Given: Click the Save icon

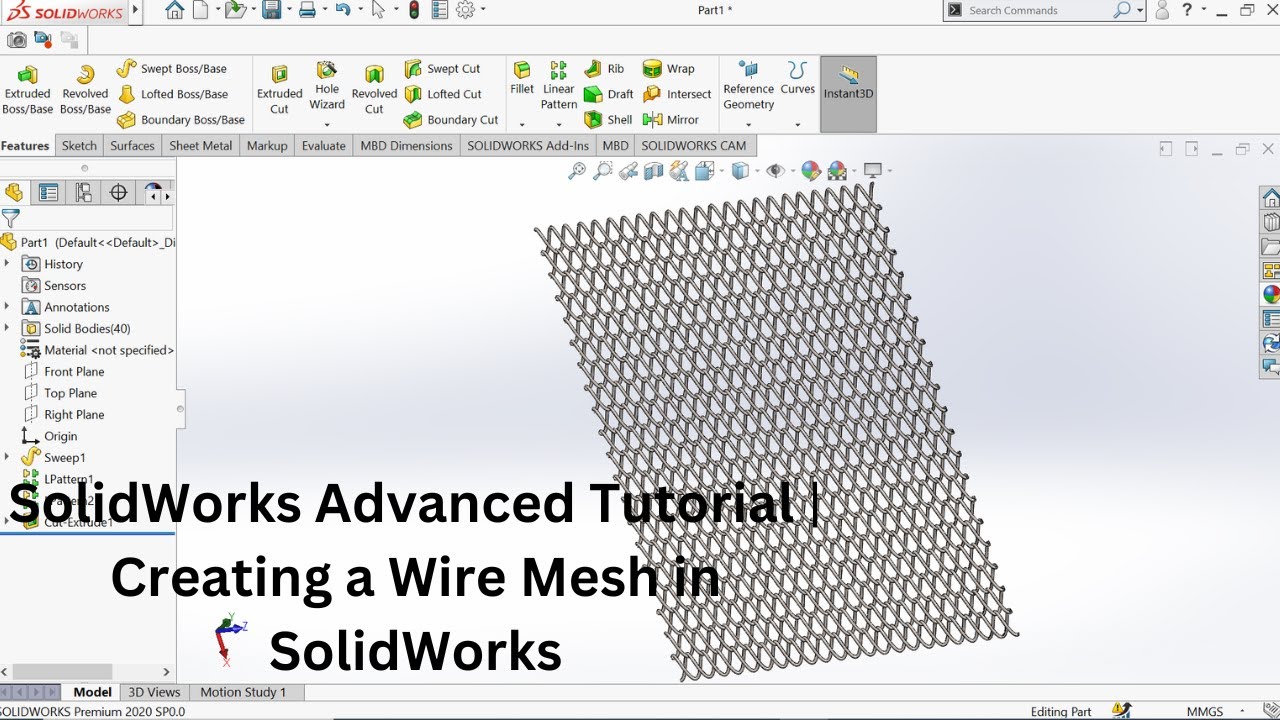Looking at the screenshot, I should (270, 10).
